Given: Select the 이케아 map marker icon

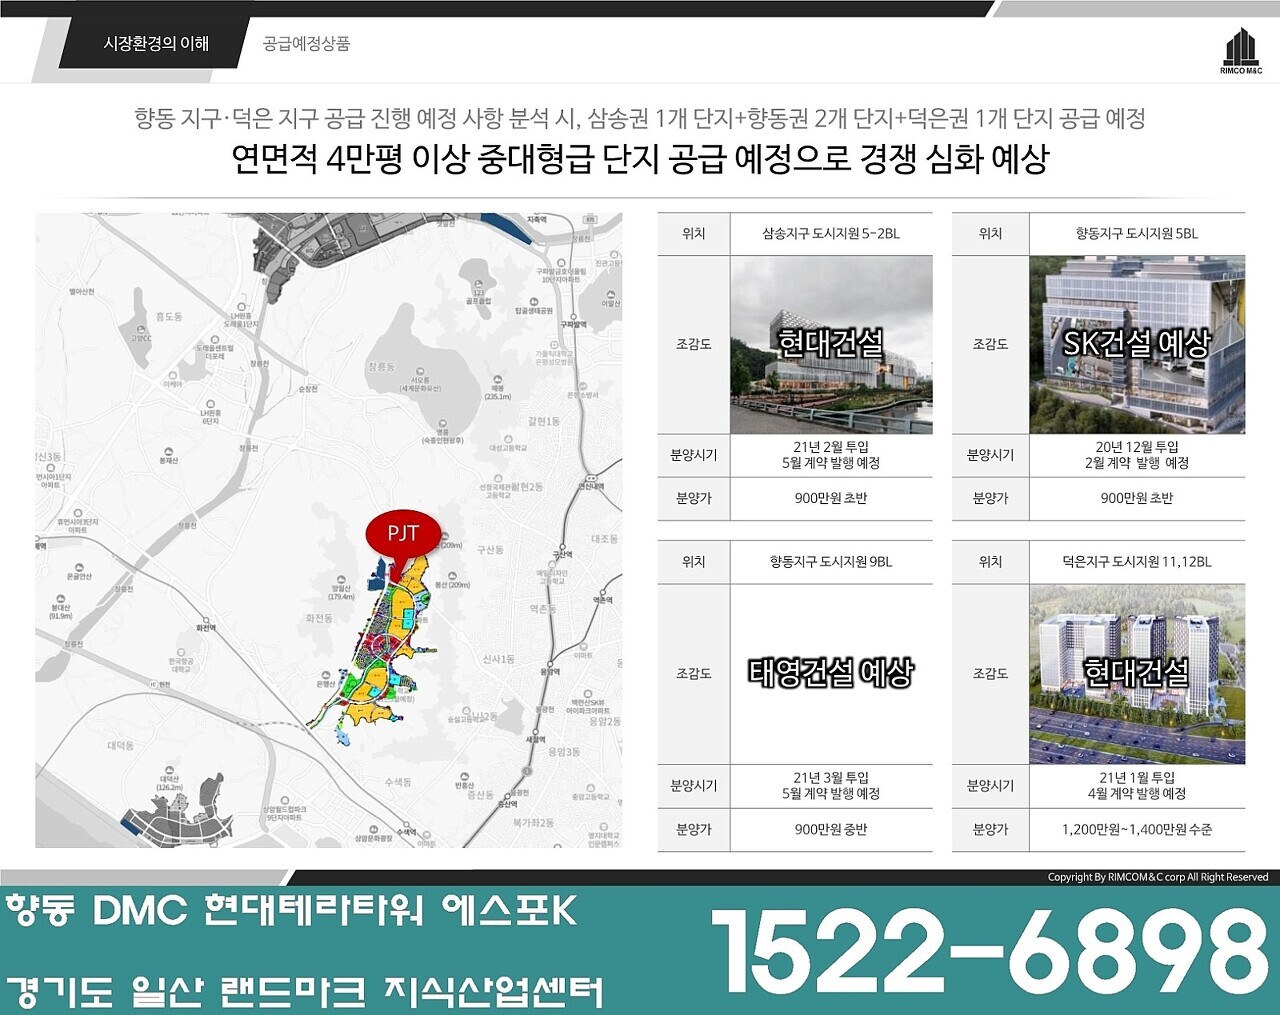Looking at the screenshot, I should [173, 373].
